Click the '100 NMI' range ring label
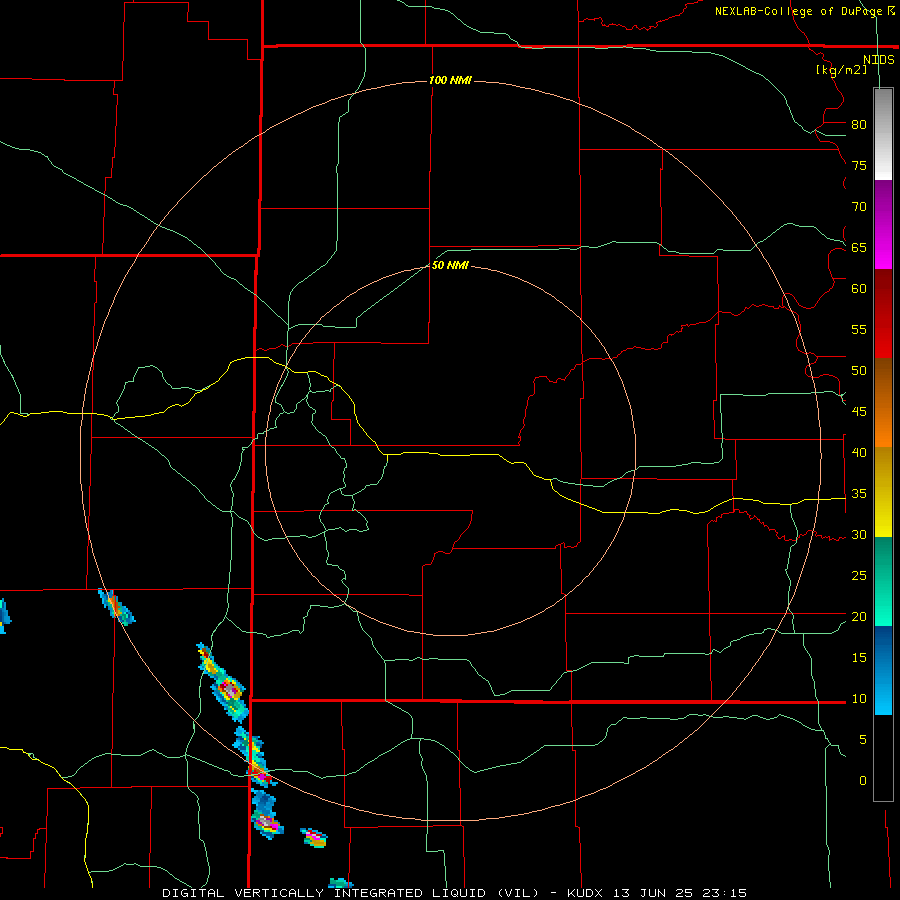Image resolution: width=900 pixels, height=900 pixels. click(450, 80)
